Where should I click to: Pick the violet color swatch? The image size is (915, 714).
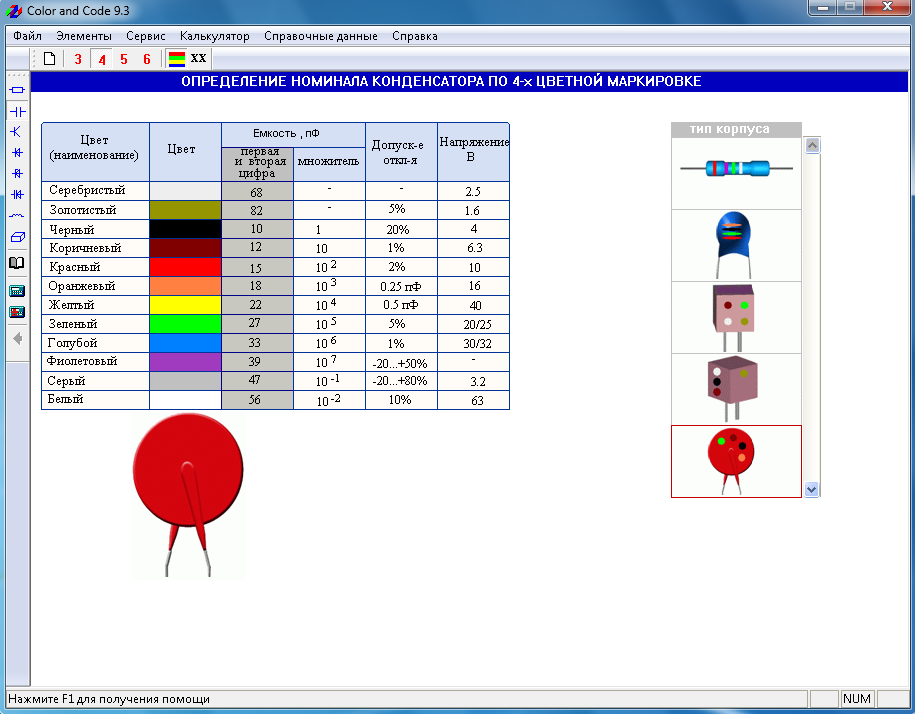pyautogui.click(x=185, y=362)
